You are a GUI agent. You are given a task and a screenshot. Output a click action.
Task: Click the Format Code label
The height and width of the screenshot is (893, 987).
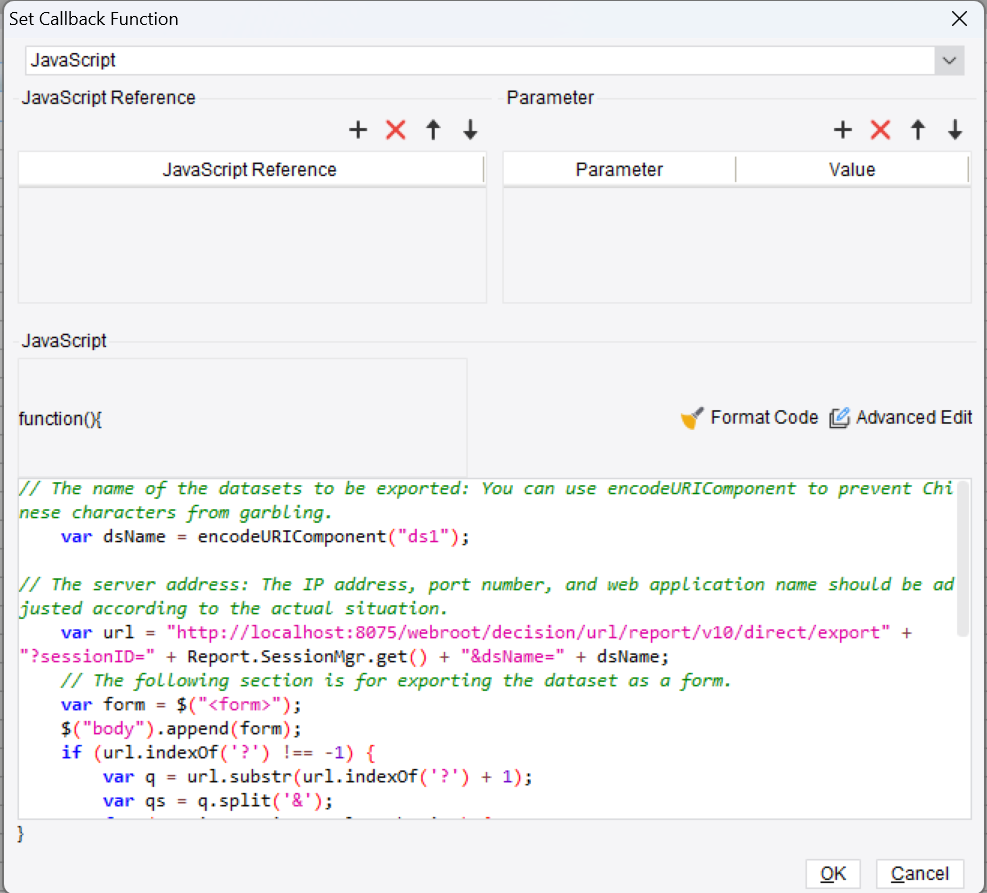pyautogui.click(x=764, y=417)
